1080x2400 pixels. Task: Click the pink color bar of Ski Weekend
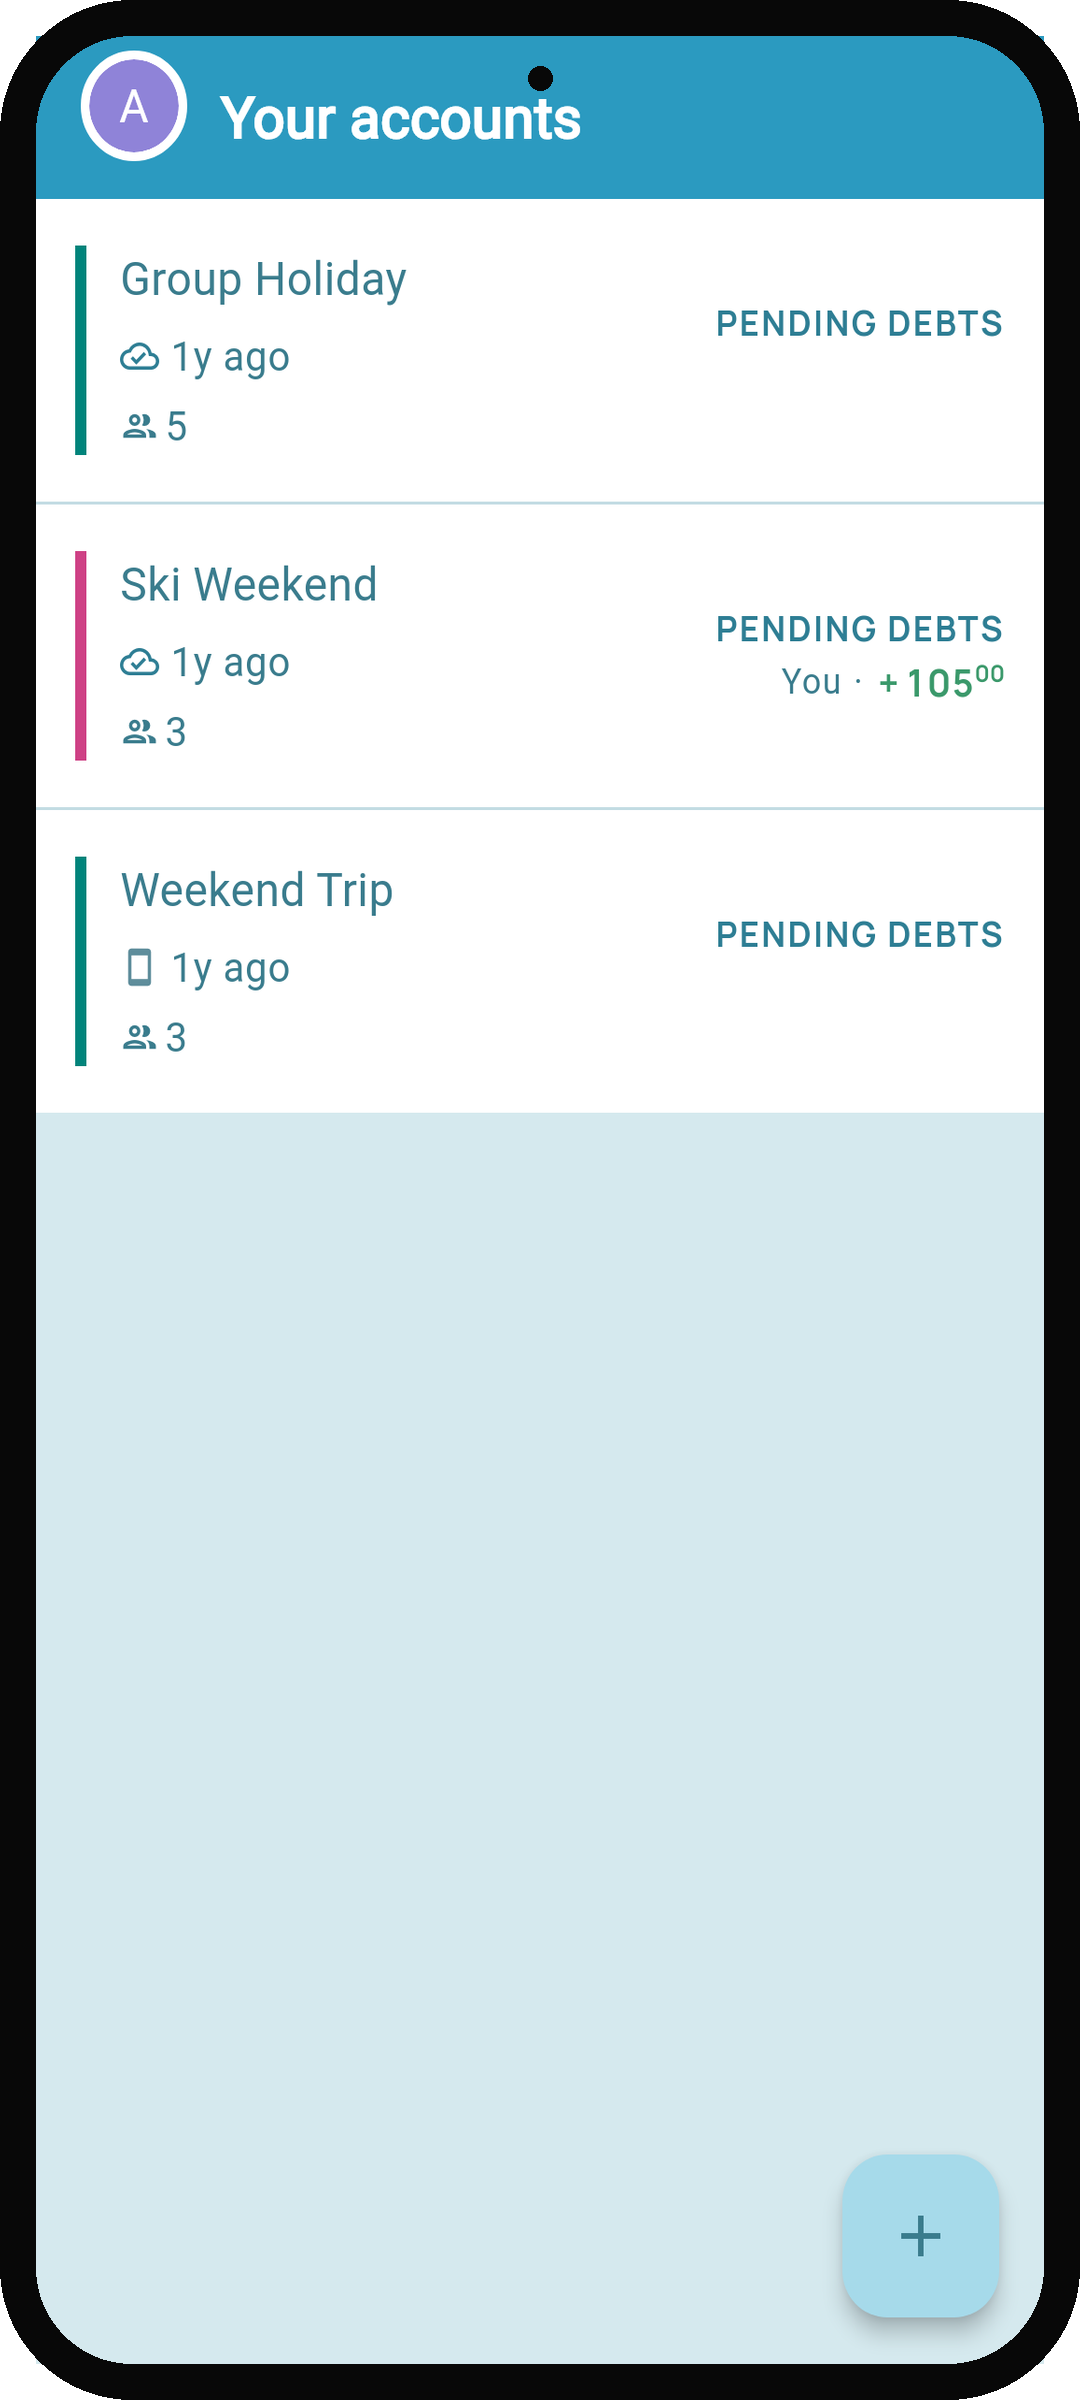tap(81, 656)
